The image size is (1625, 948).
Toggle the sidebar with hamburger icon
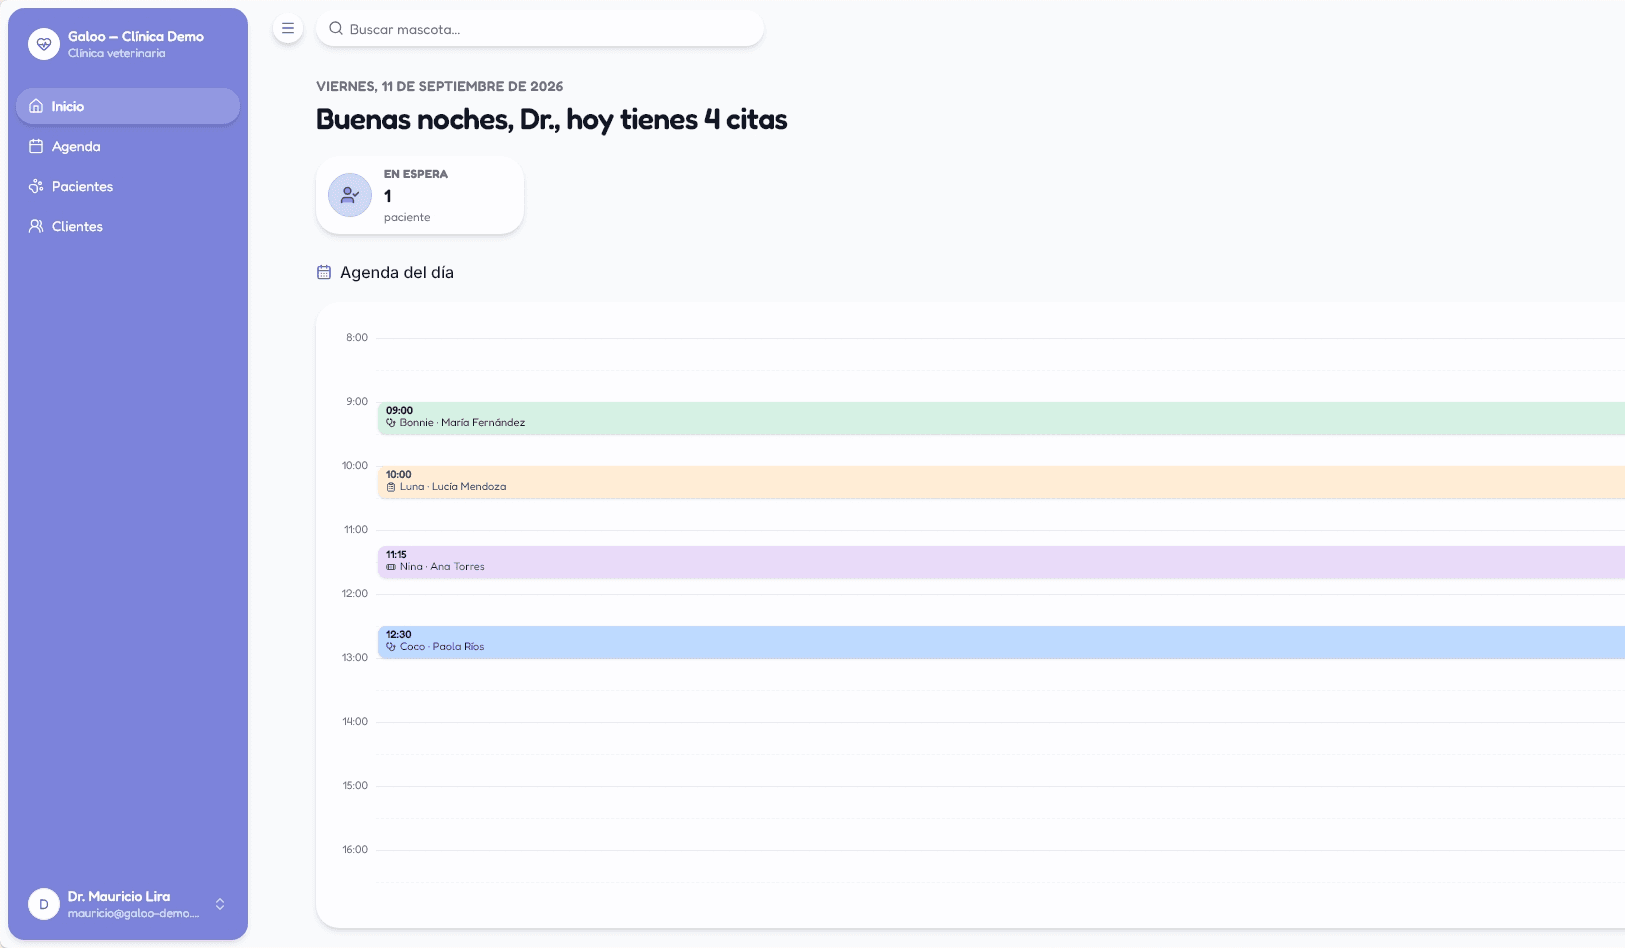(288, 28)
